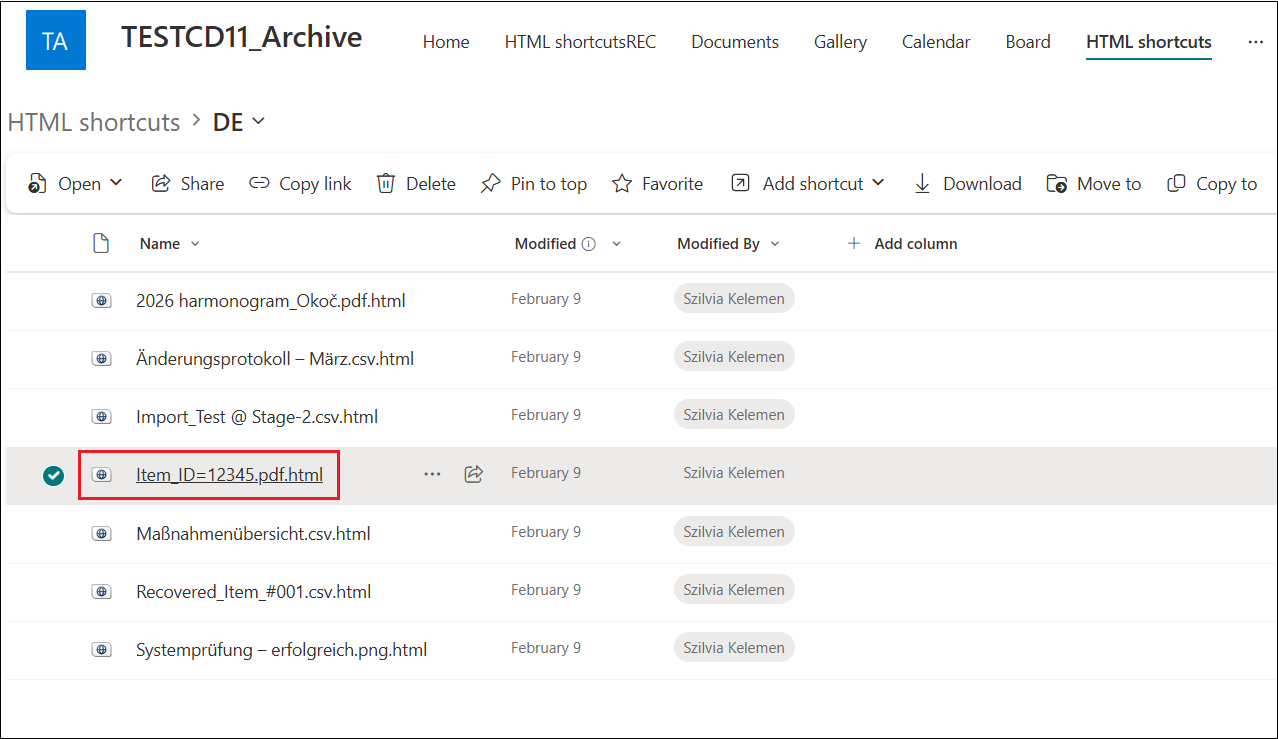
Task: Deselect the checked Item_ID=12345.pdf.html row
Action: [53, 476]
